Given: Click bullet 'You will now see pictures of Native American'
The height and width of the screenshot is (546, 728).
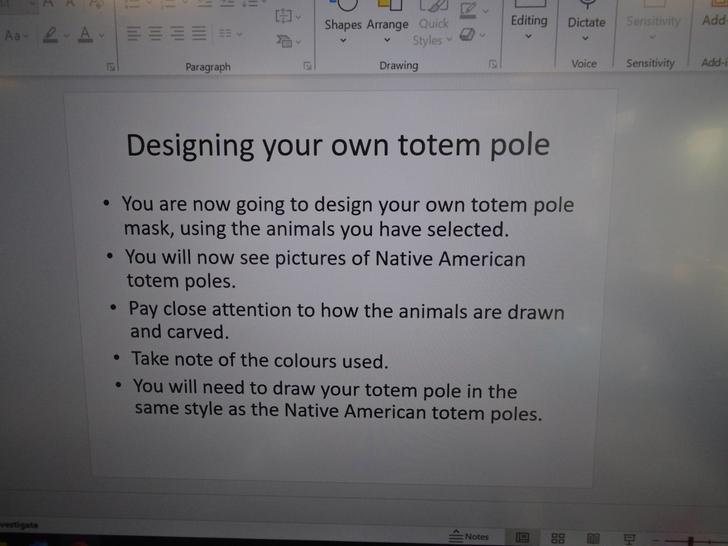Looking at the screenshot, I should (x=325, y=258).
